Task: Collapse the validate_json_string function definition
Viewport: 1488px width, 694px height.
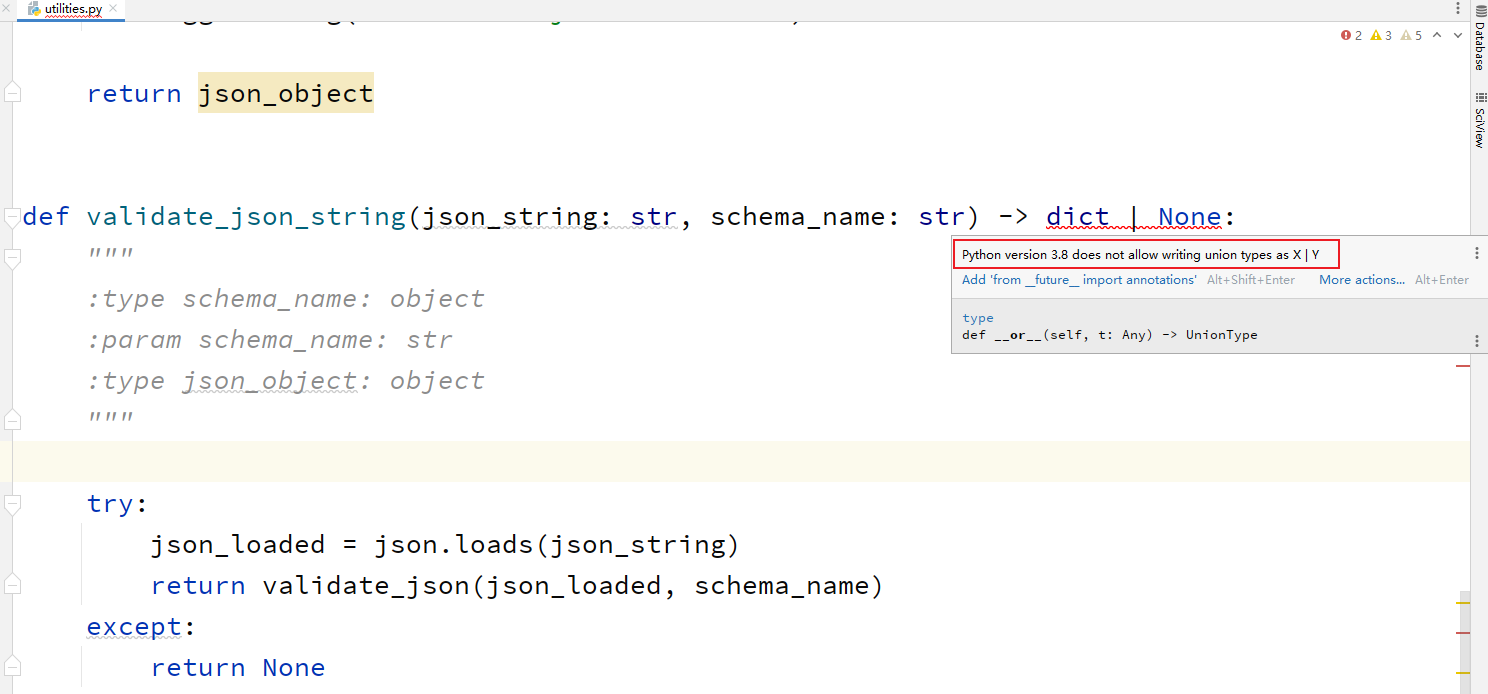Action: click(x=12, y=216)
